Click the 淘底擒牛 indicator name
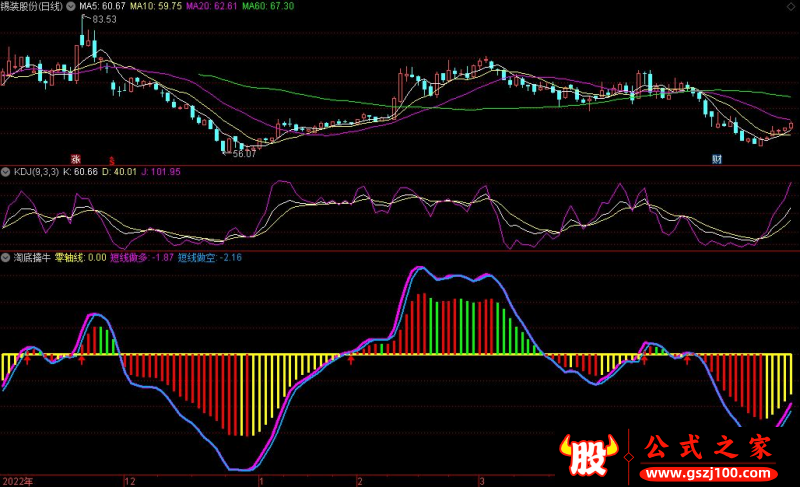Image resolution: width=800 pixels, height=487 pixels. tap(32, 258)
